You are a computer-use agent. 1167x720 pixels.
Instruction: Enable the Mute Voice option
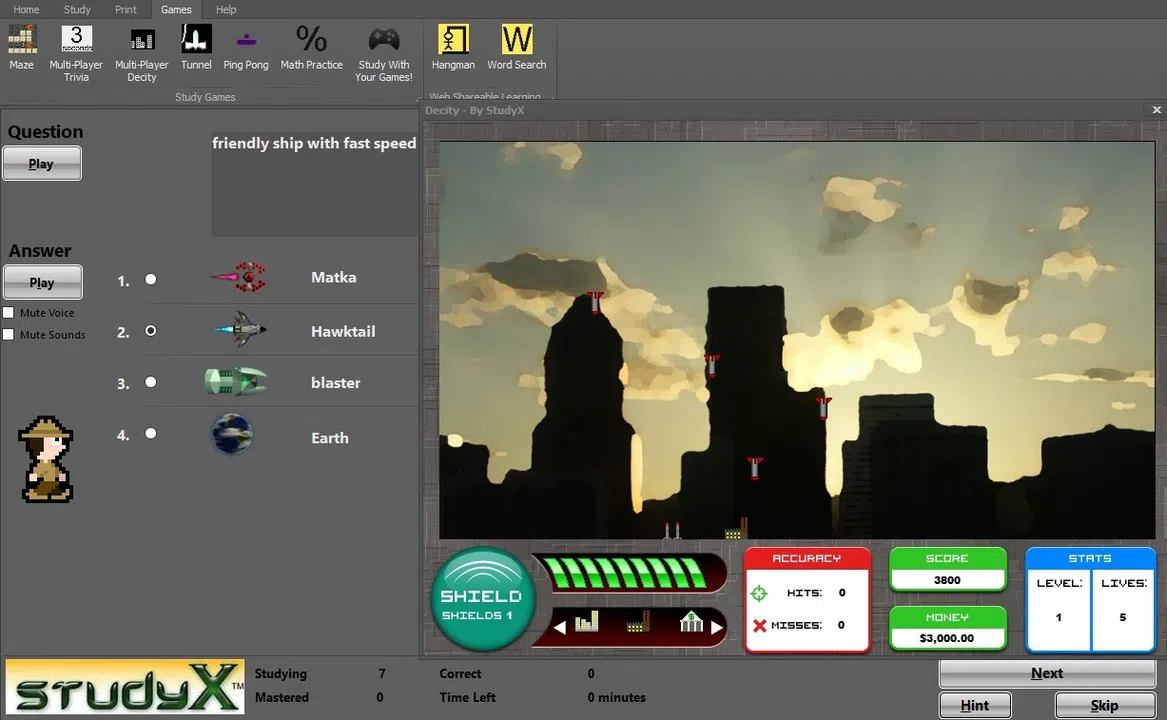point(11,313)
